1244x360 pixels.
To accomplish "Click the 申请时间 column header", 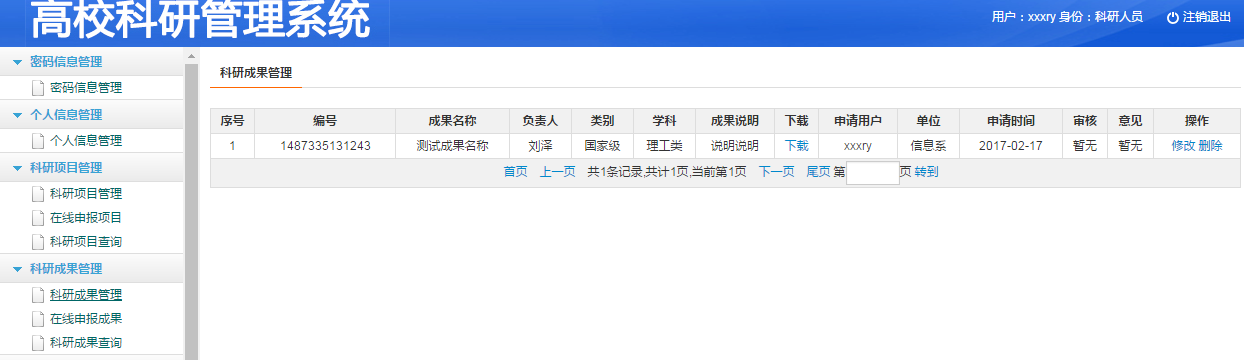I will 1010,121.
